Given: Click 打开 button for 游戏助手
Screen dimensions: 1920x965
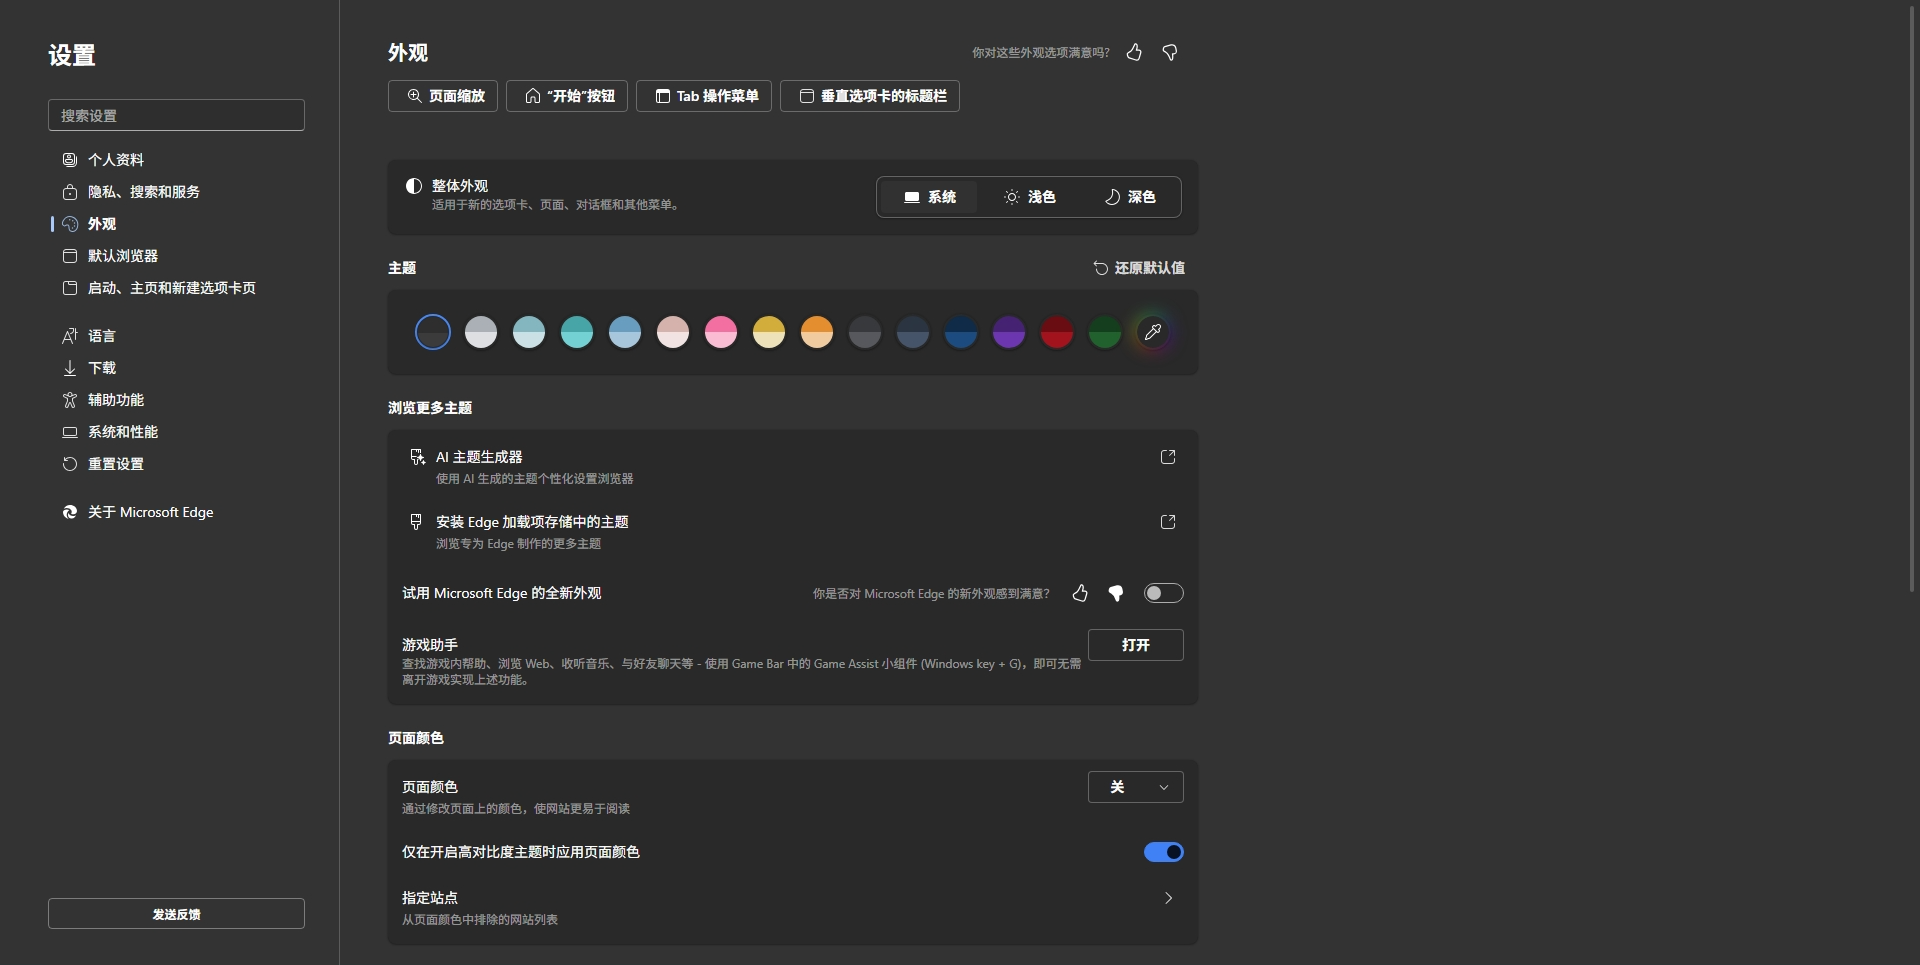Looking at the screenshot, I should coord(1135,645).
